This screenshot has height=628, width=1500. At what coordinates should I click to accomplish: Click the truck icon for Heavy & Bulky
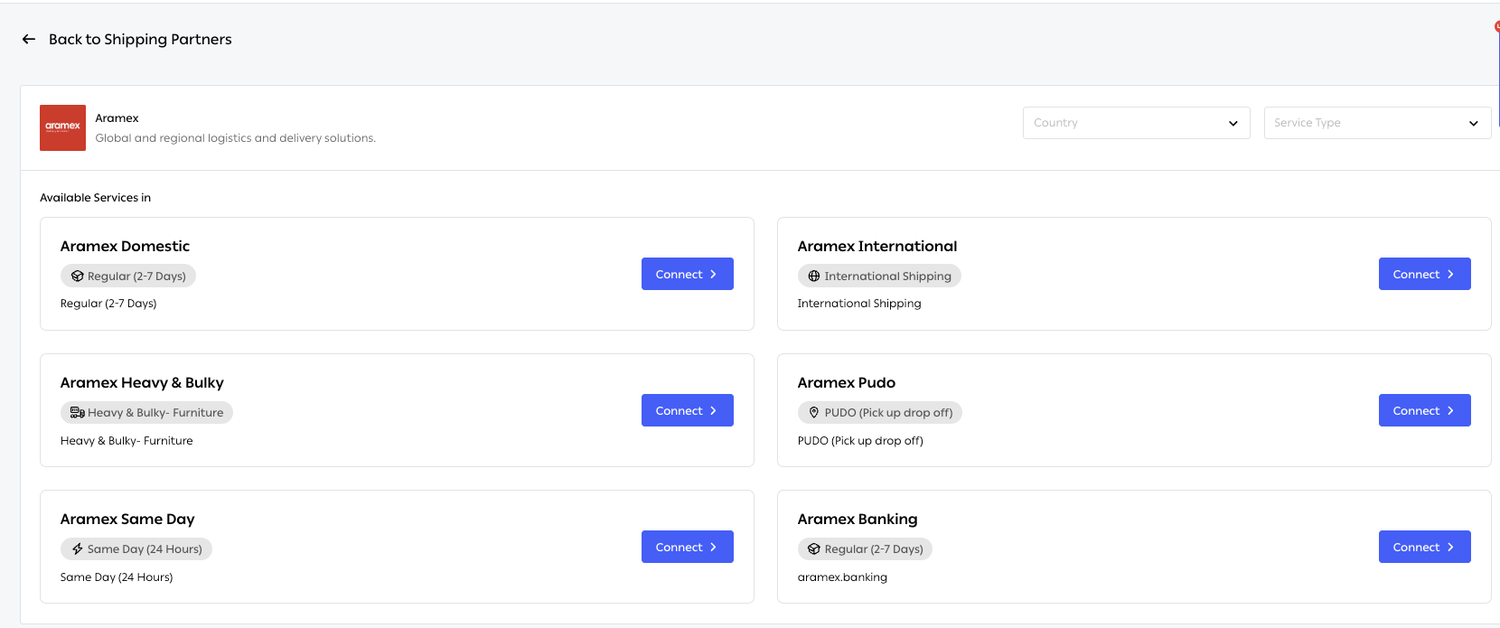[x=77, y=412]
